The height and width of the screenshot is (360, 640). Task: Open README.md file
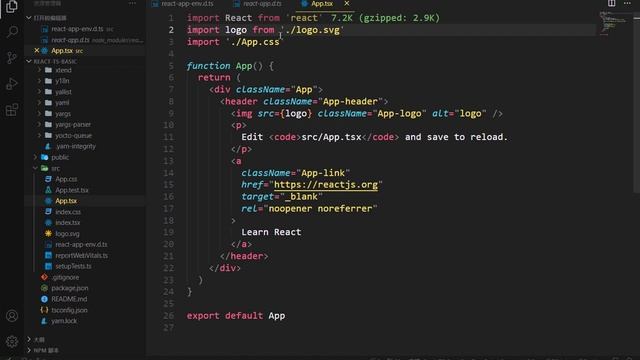coord(69,299)
